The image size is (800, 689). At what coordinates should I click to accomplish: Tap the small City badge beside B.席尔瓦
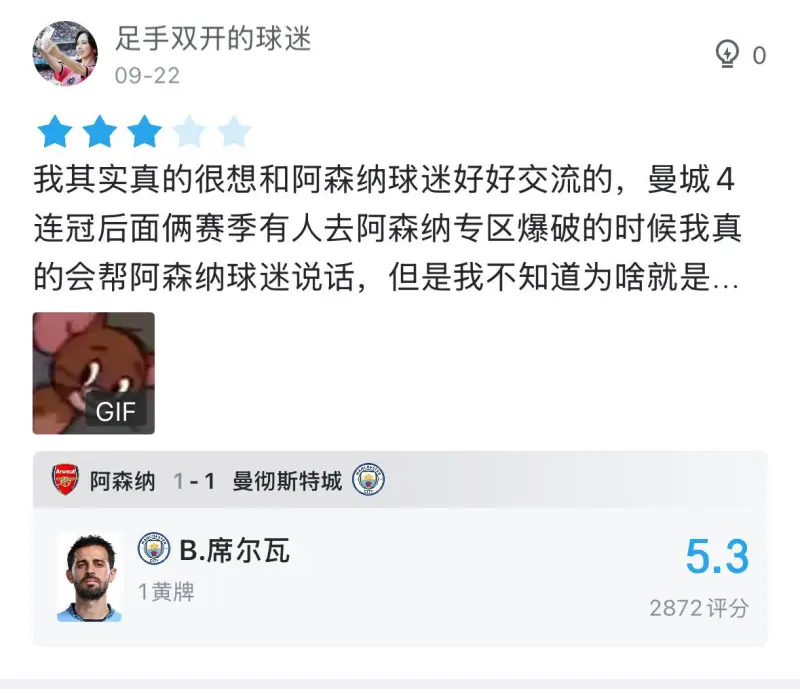[154, 549]
